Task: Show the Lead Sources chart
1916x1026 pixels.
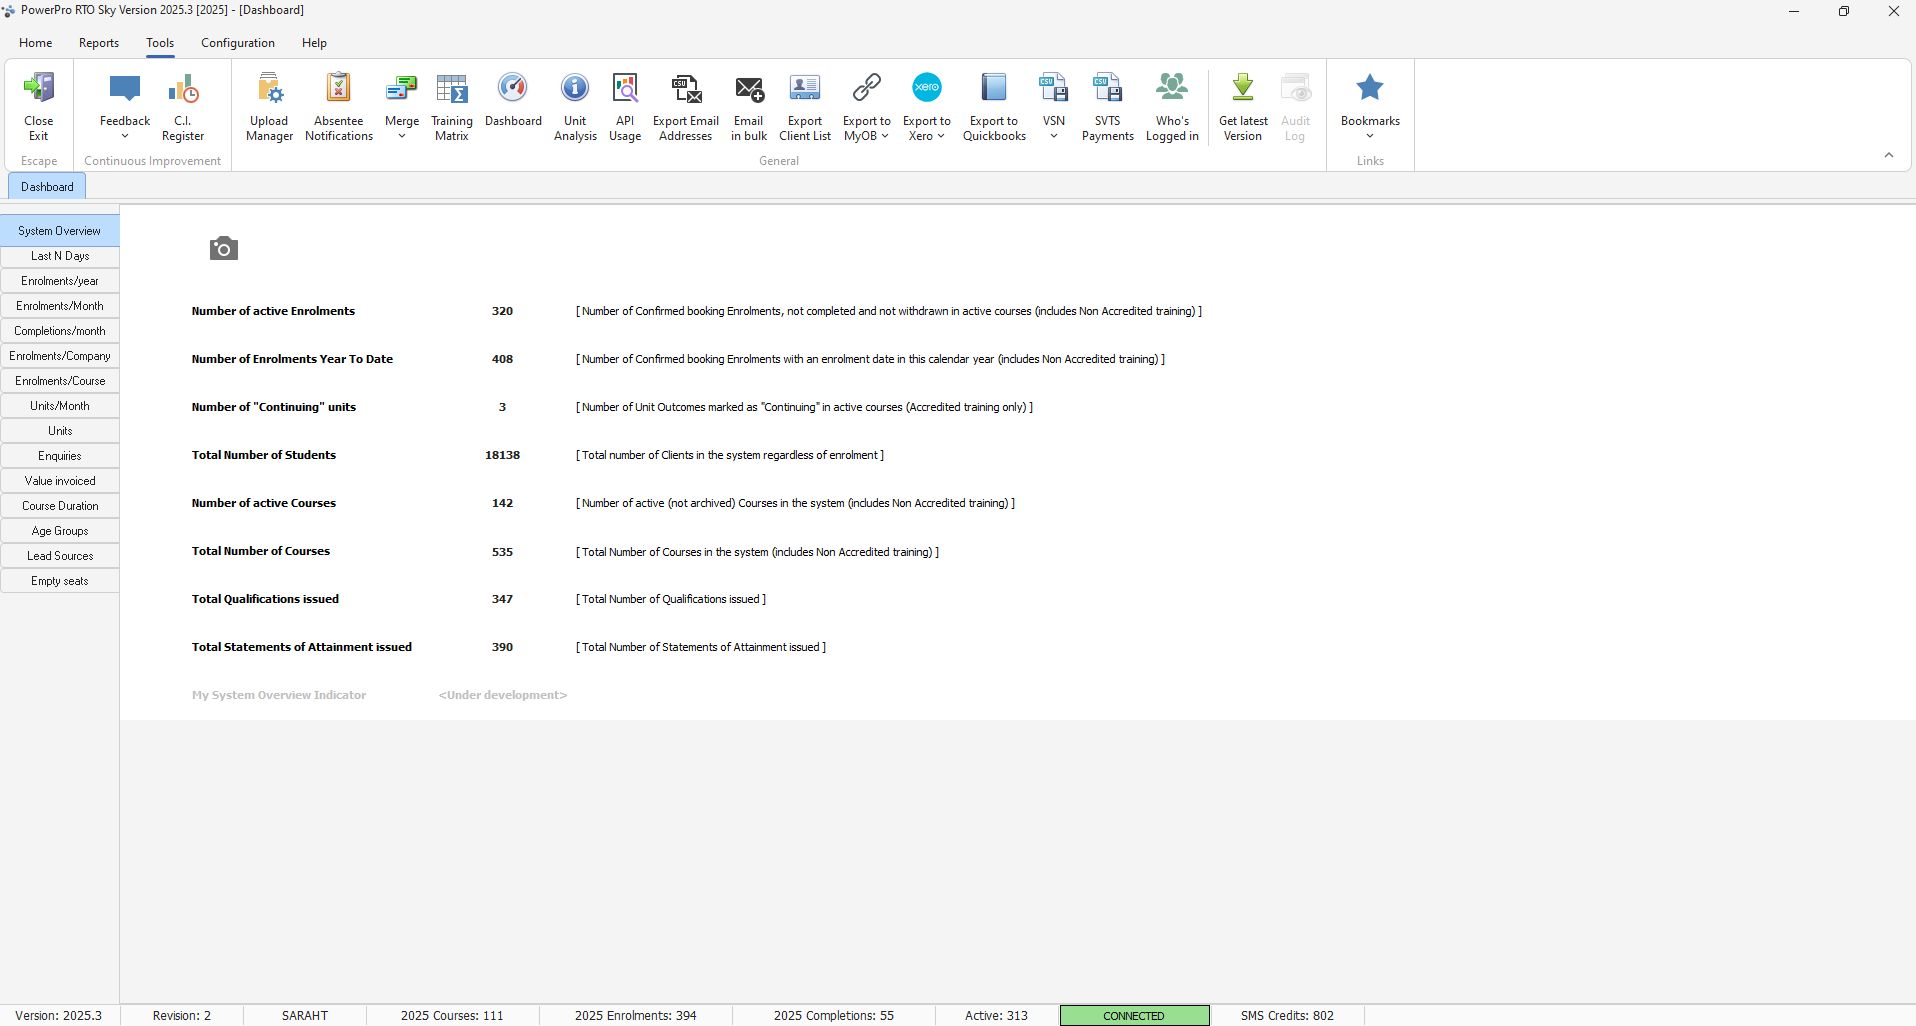Action: (x=60, y=556)
